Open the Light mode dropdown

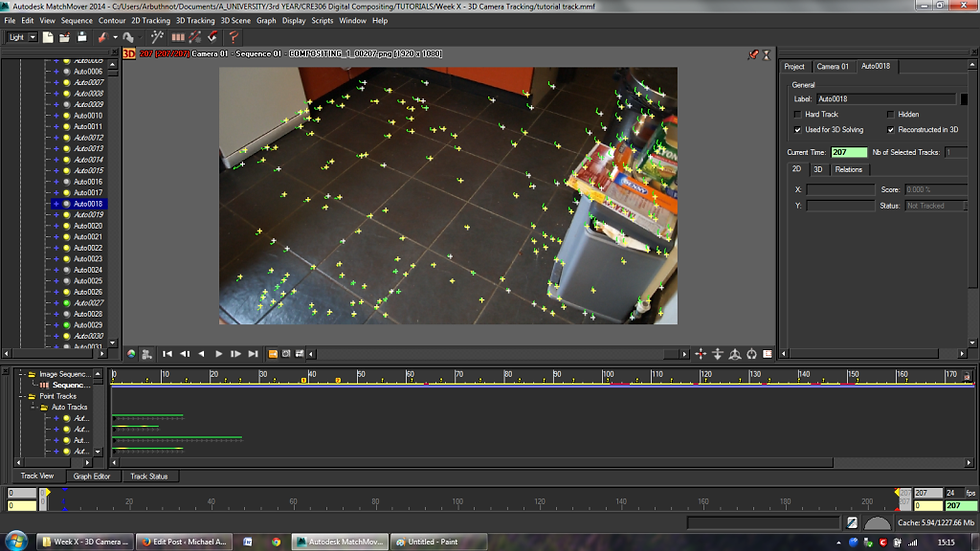(x=32, y=37)
